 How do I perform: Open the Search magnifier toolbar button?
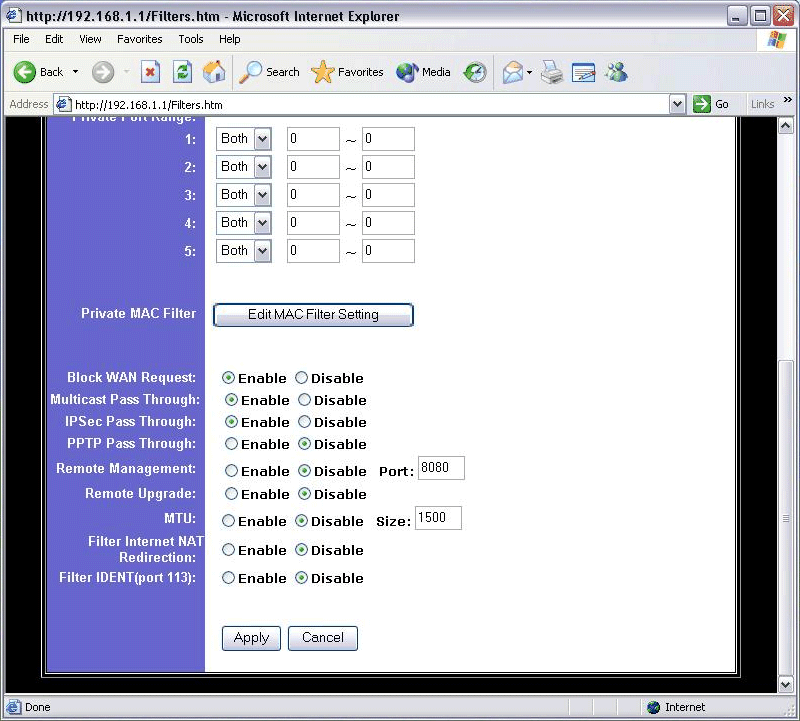point(269,72)
